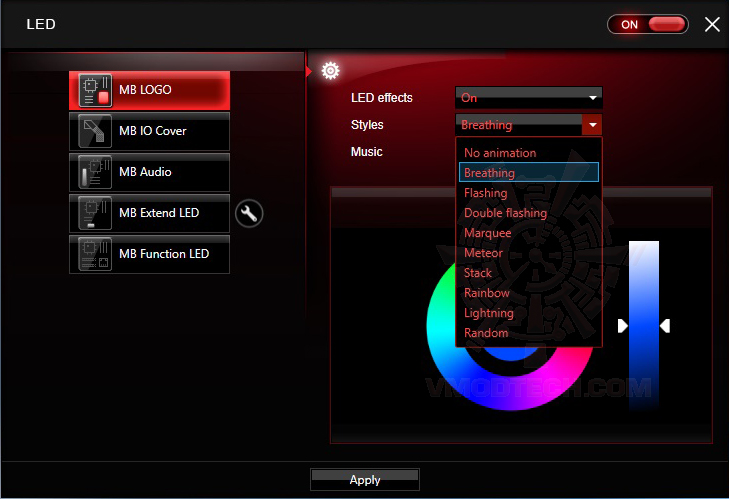Select the MB Function LED label
Image resolution: width=729 pixels, height=499 pixels.
(x=164, y=253)
